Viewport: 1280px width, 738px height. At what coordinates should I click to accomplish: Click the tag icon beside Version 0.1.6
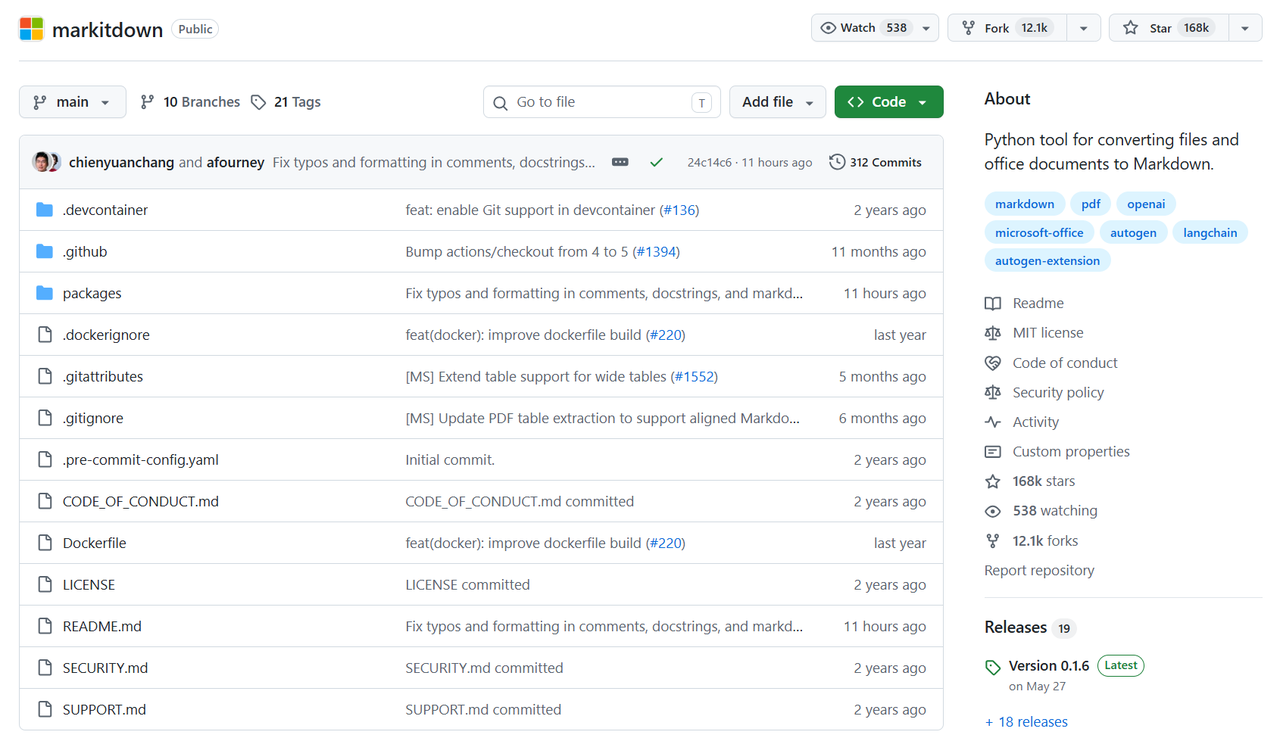point(993,667)
